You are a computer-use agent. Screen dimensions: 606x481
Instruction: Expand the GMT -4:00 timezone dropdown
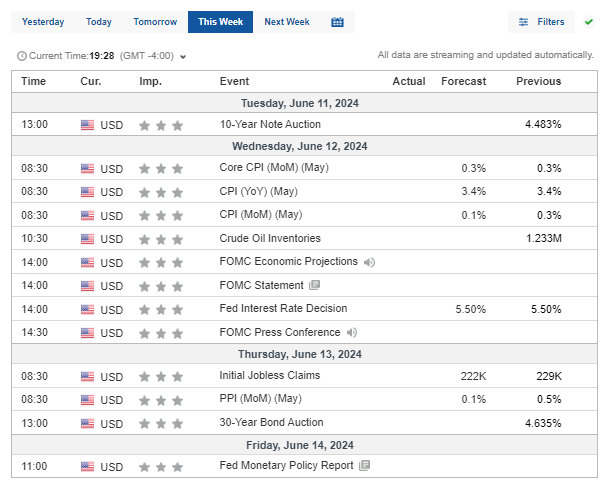point(183,57)
